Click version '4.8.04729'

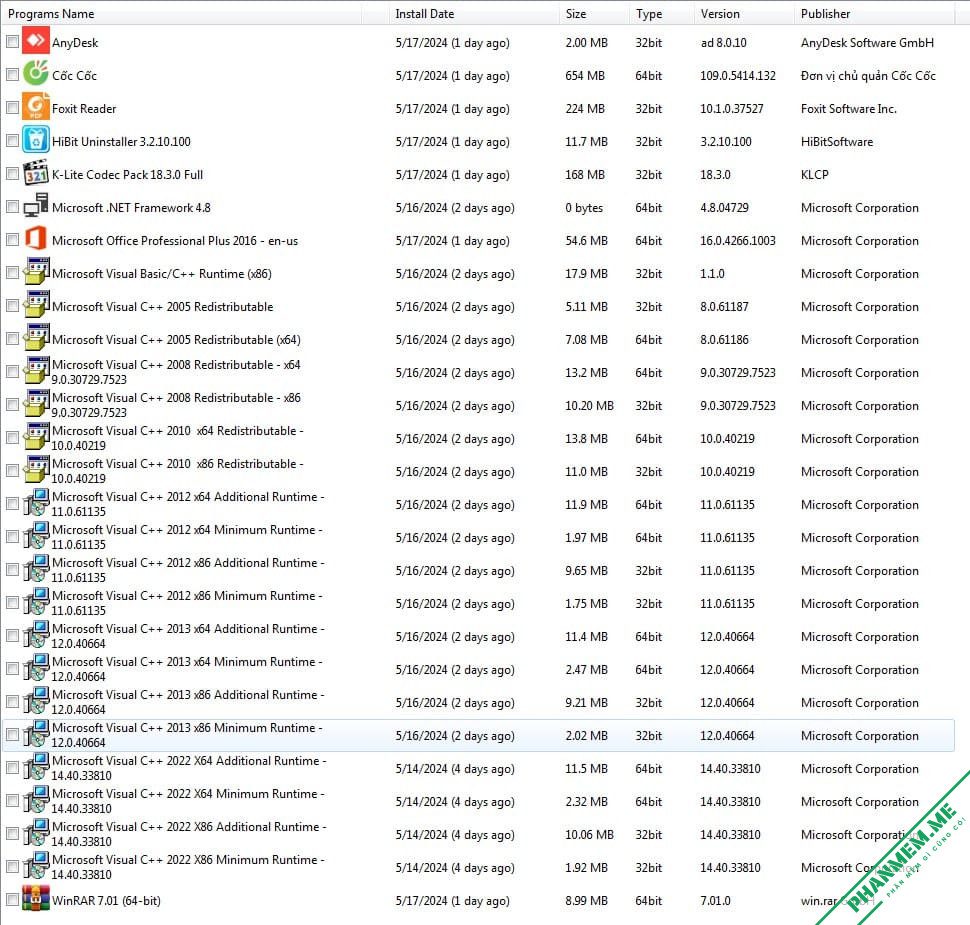click(724, 208)
